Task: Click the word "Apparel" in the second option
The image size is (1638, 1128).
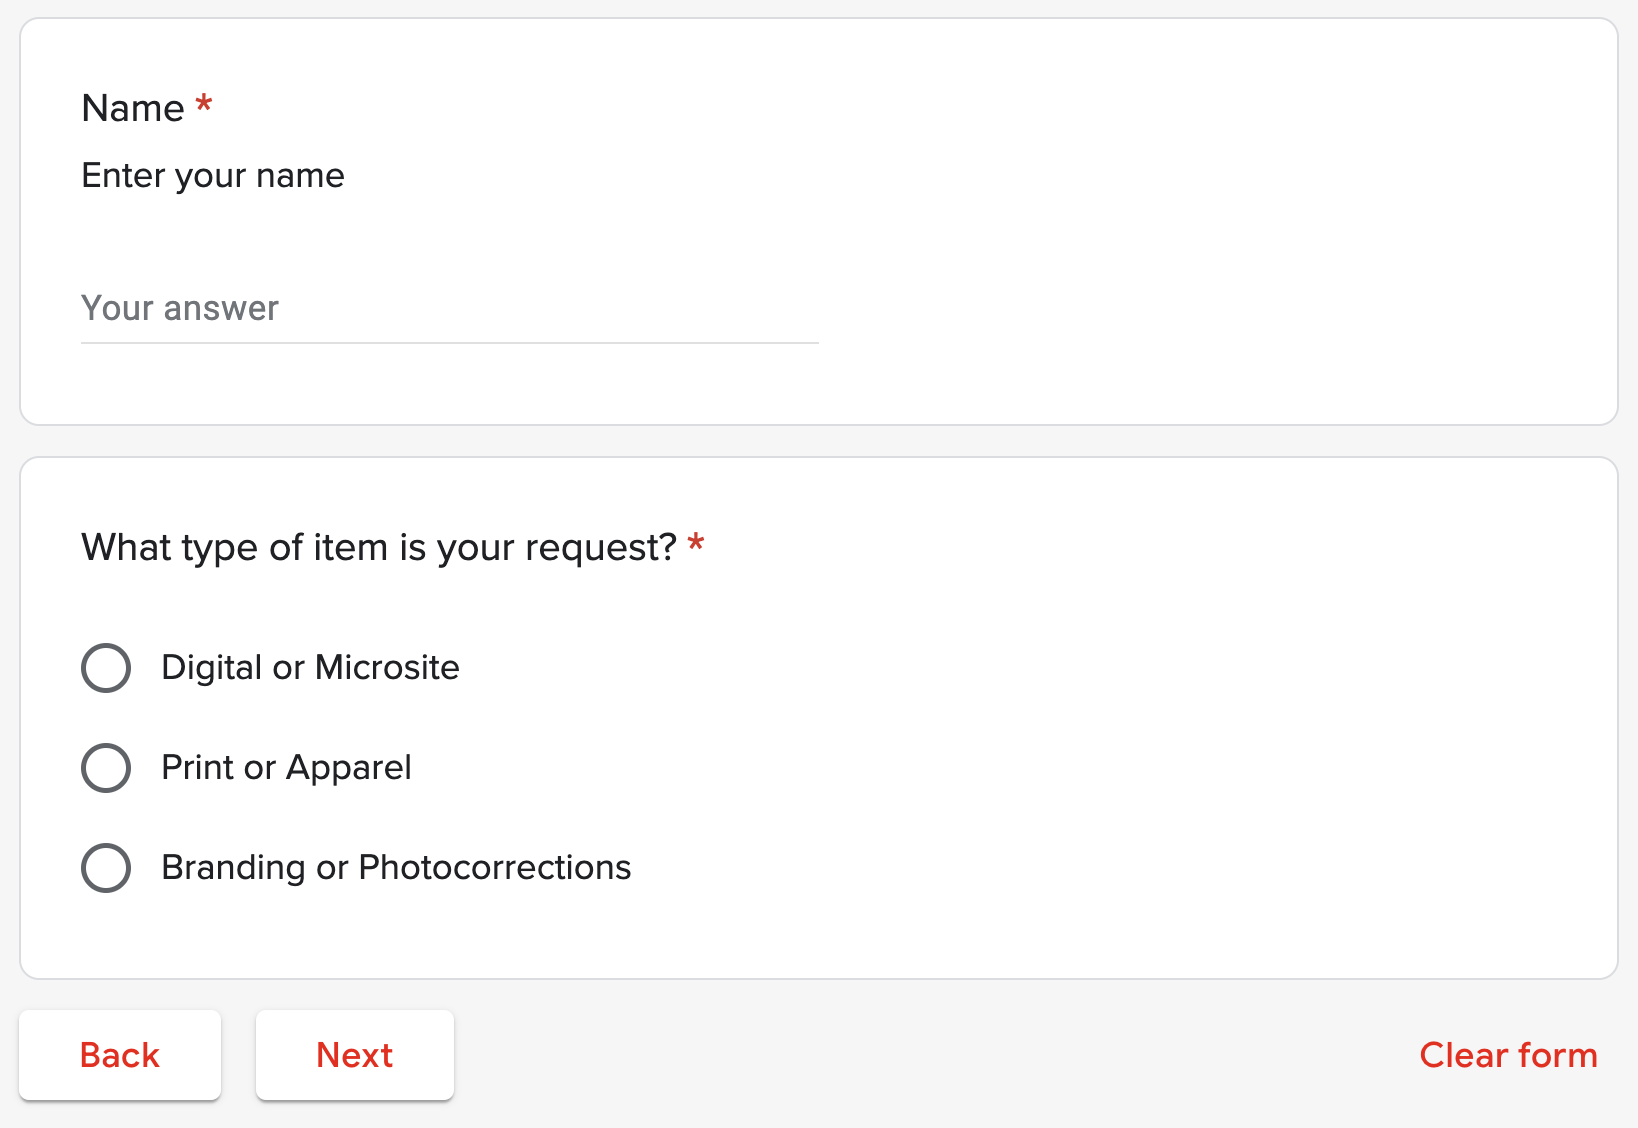Action: click(348, 768)
